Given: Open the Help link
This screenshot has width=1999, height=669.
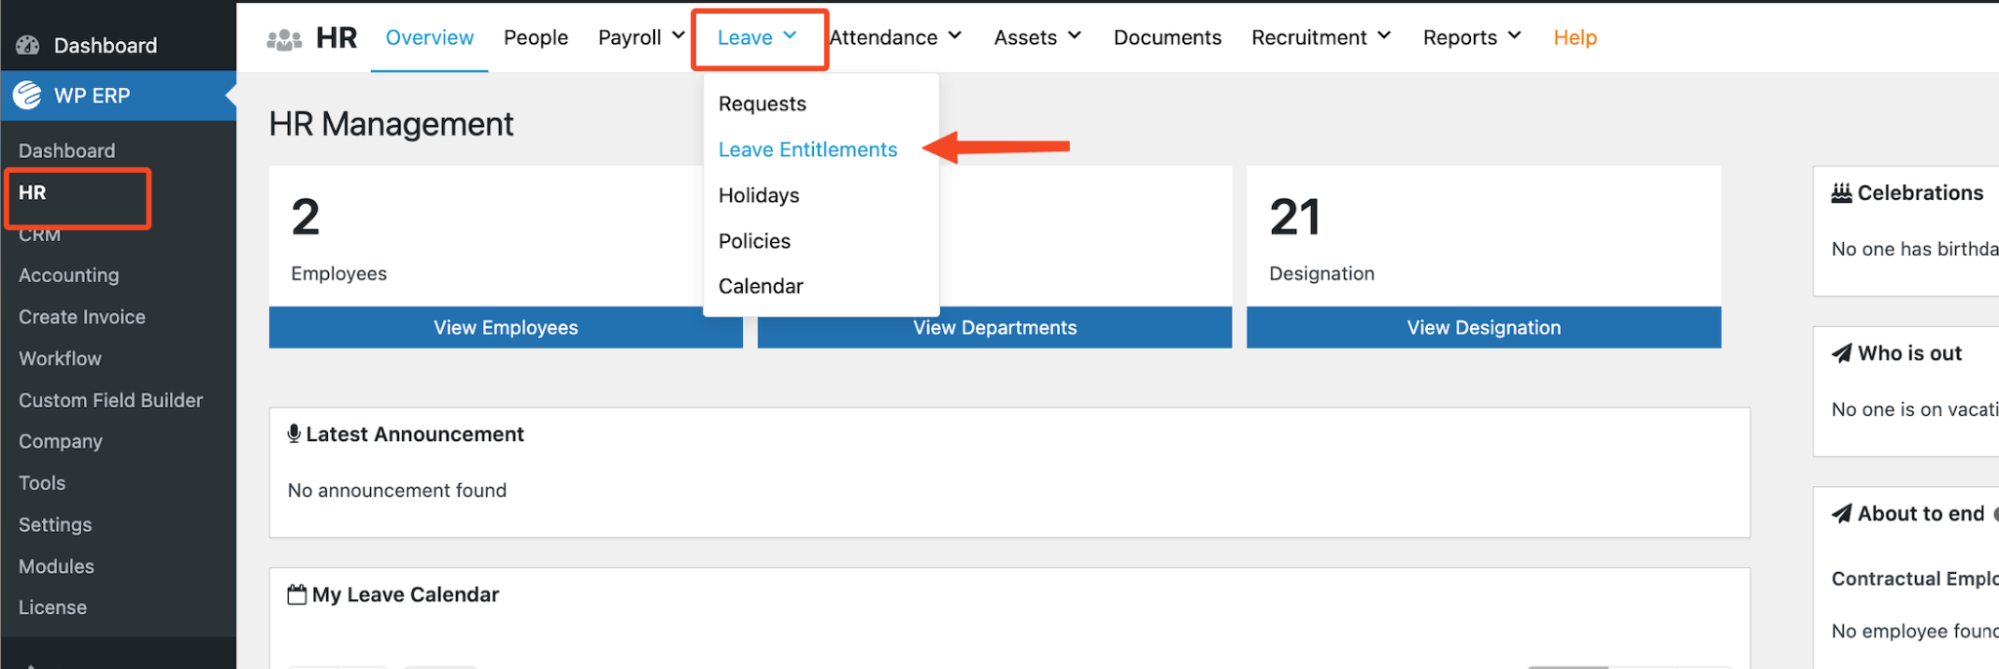Looking at the screenshot, I should [1574, 37].
